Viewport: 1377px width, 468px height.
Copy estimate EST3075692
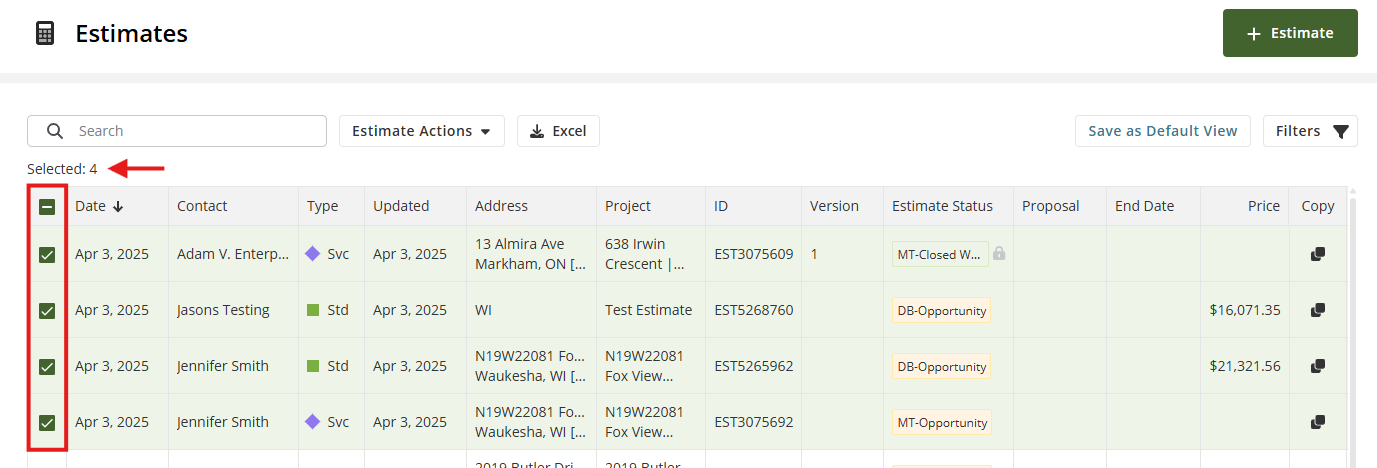click(x=1318, y=422)
